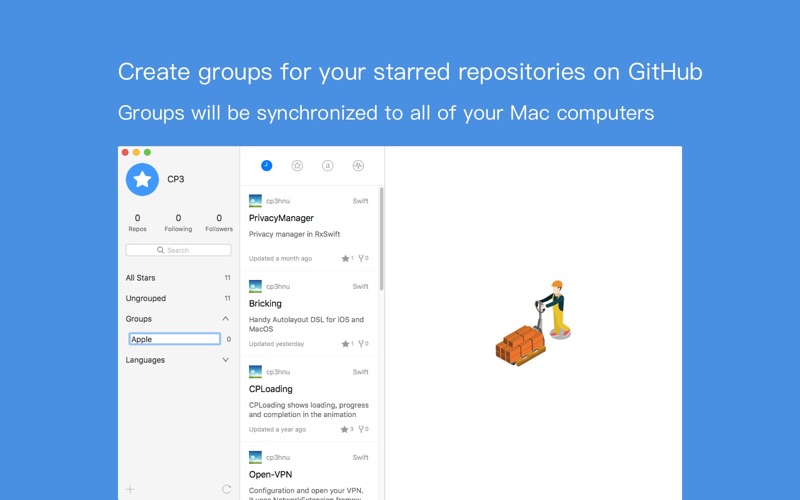Click 'Updated a month ago' text
The height and width of the screenshot is (500, 800).
280,259
